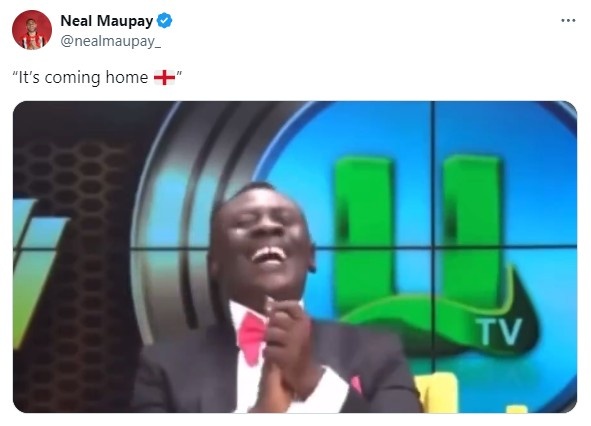591x426 pixels.
Task: Click the opening quotation mark of tweet
Action: pyautogui.click(x=15, y=77)
